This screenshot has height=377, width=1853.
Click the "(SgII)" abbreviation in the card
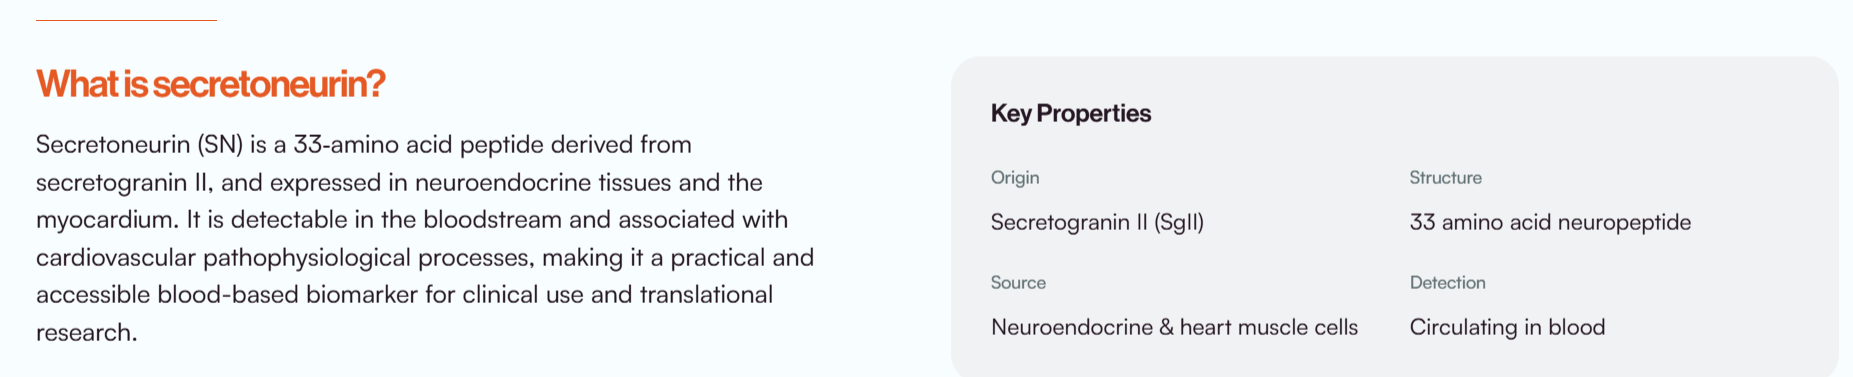coord(1179,222)
